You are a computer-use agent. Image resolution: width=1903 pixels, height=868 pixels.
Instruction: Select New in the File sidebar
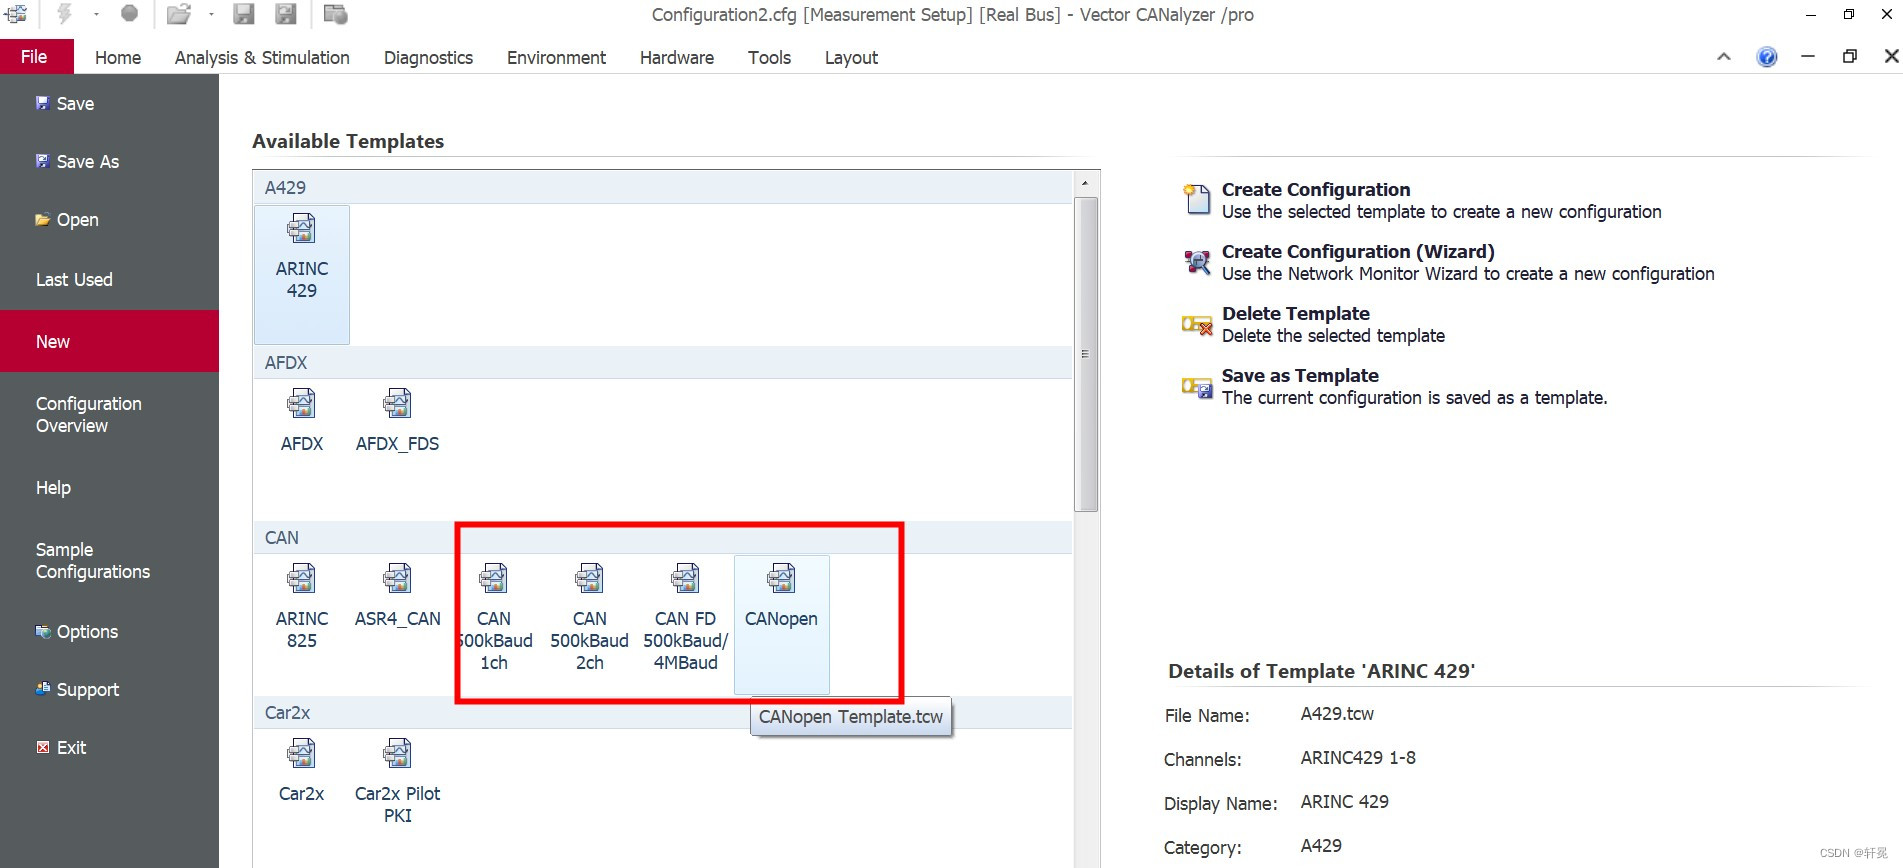click(109, 341)
